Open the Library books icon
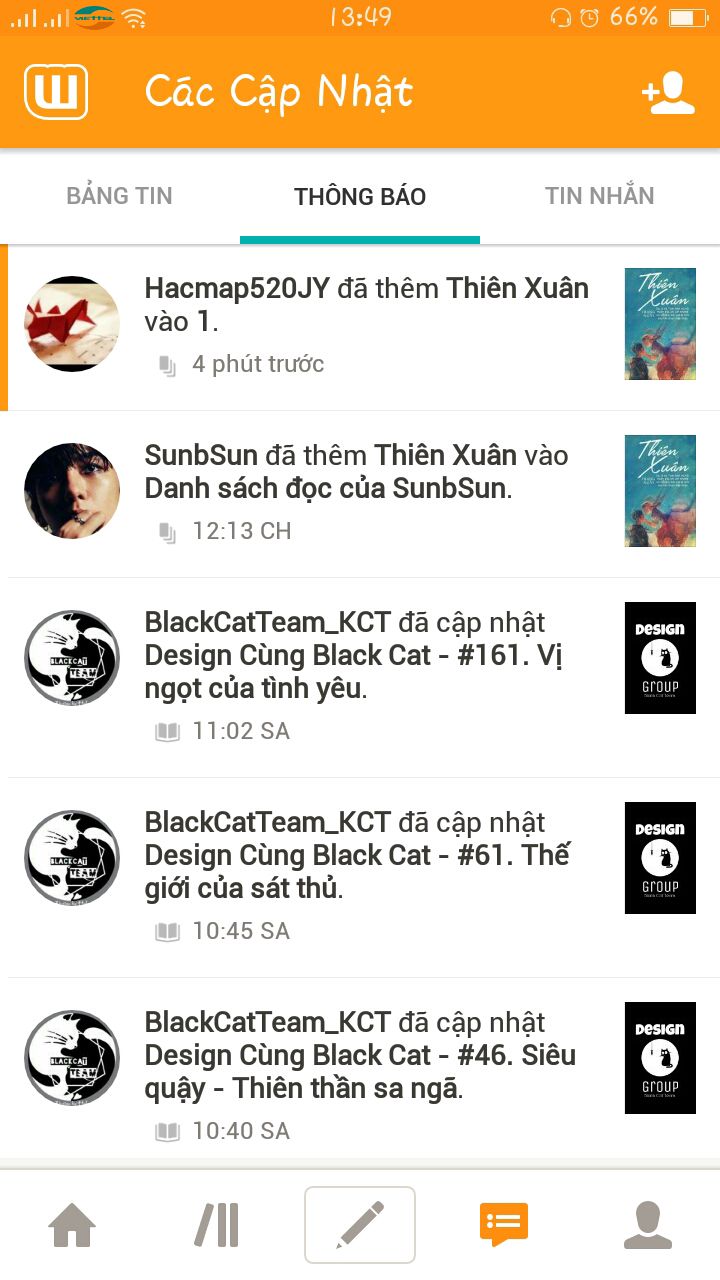Viewport: 720px width, 1280px height. click(216, 1224)
